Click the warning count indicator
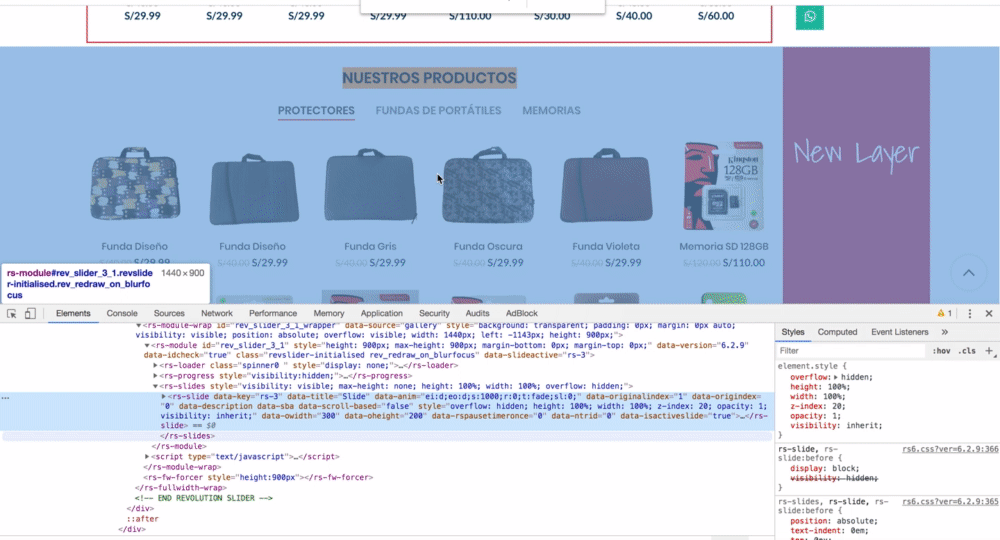 coord(945,314)
